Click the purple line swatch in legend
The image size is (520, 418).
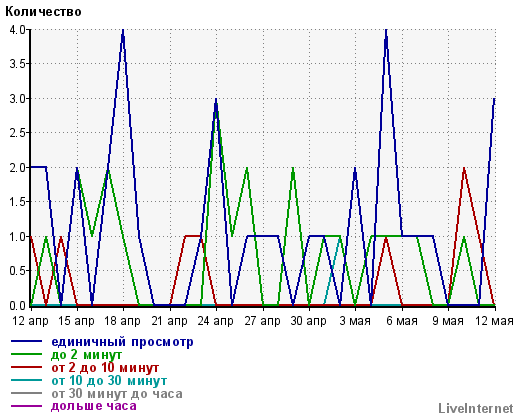click(x=27, y=406)
